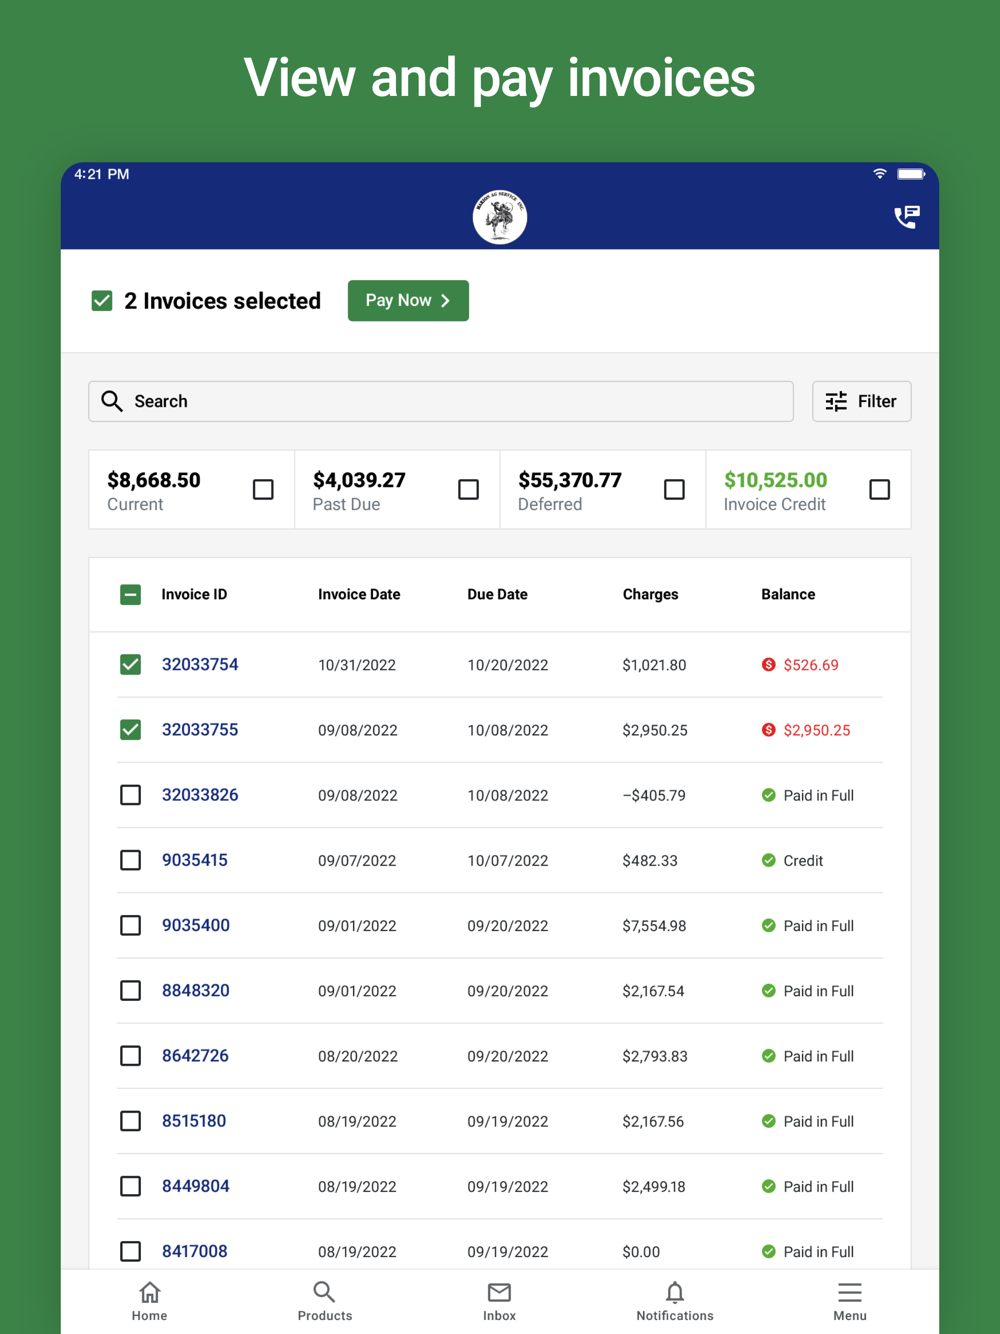Screen dimensions: 1000x1334
Task: Tap the 4:21 PM clock
Action: tap(102, 174)
